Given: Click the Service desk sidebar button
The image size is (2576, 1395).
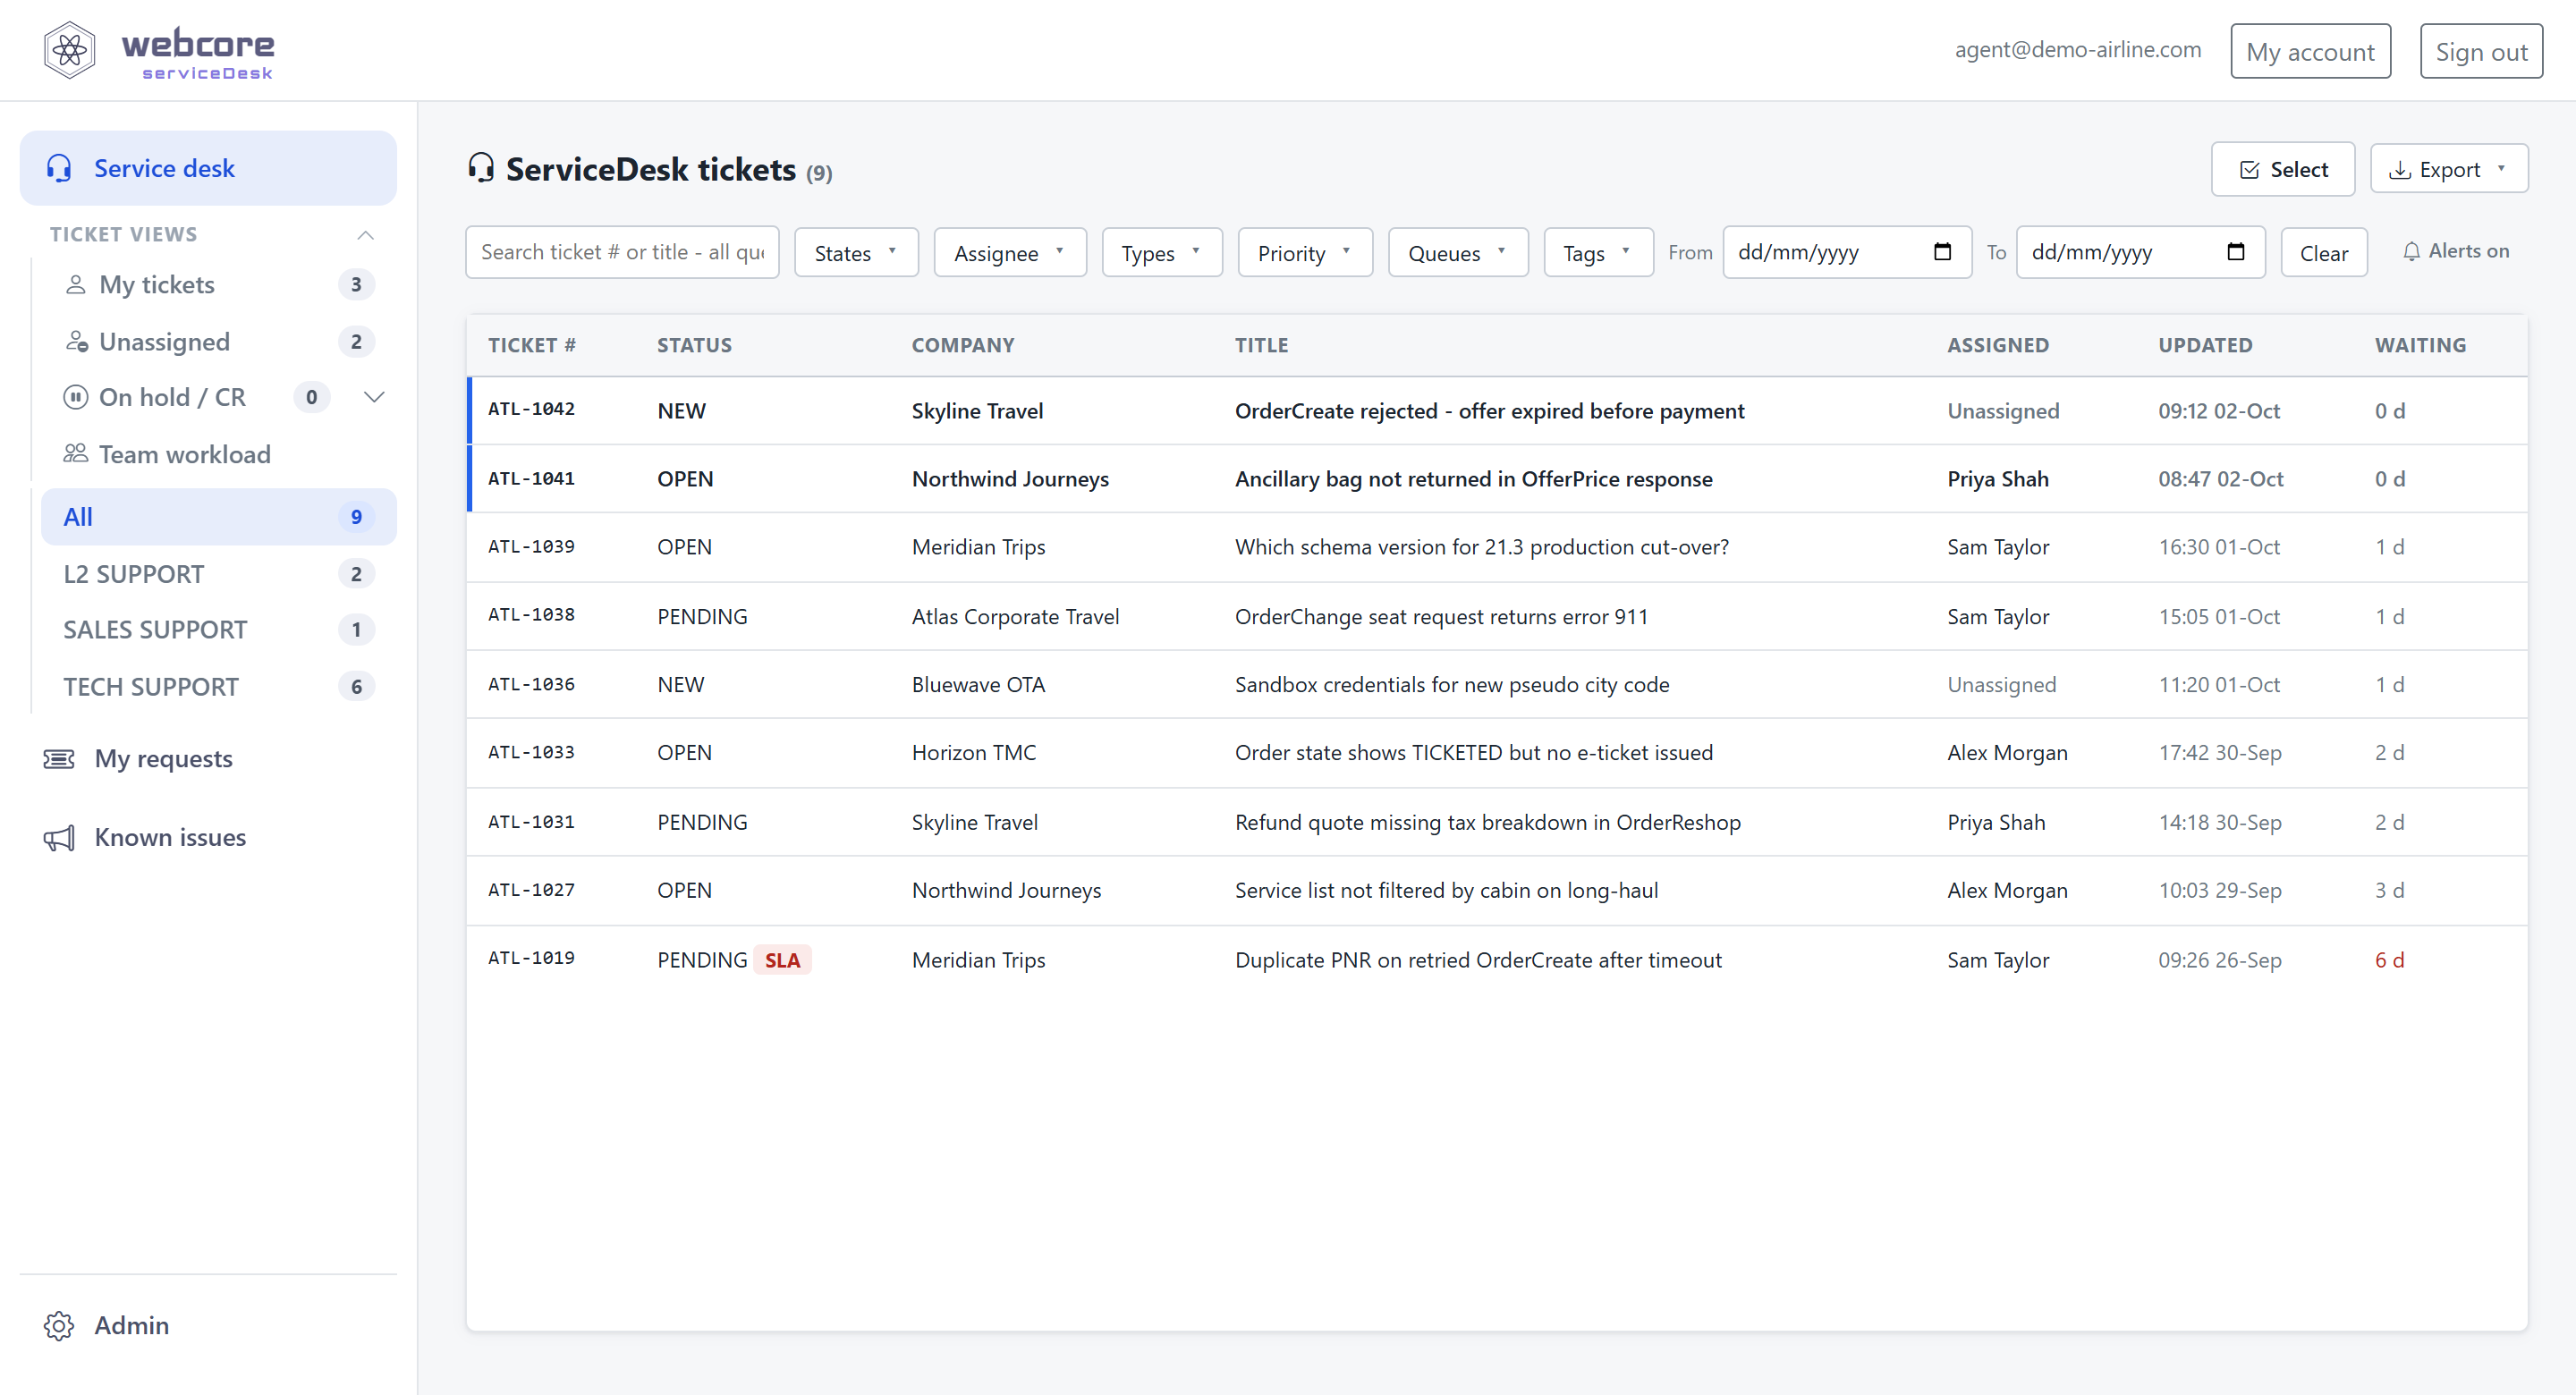Looking at the screenshot, I should click(x=208, y=168).
